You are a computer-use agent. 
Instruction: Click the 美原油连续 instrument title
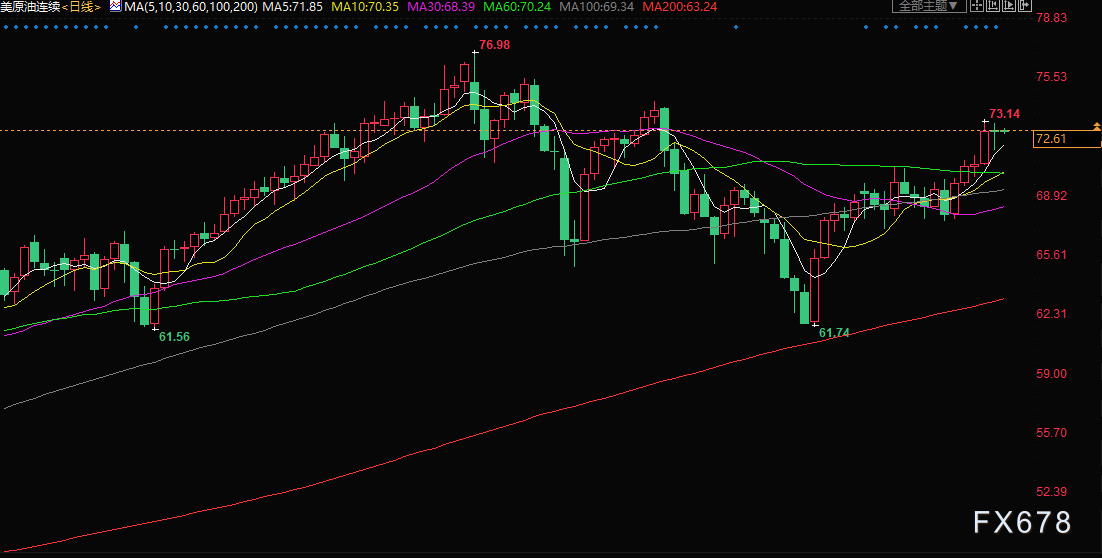(x=30, y=6)
